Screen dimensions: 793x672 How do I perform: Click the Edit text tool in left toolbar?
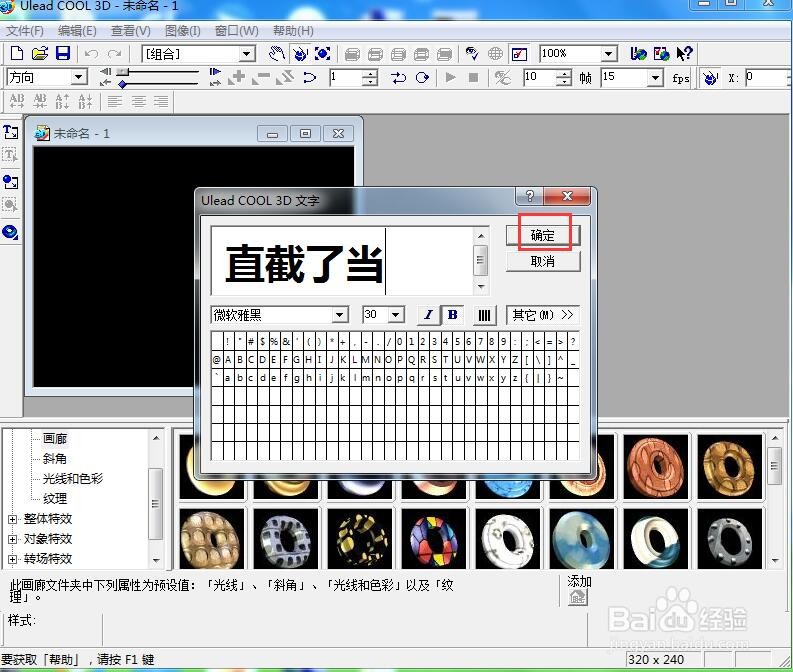(x=10, y=155)
